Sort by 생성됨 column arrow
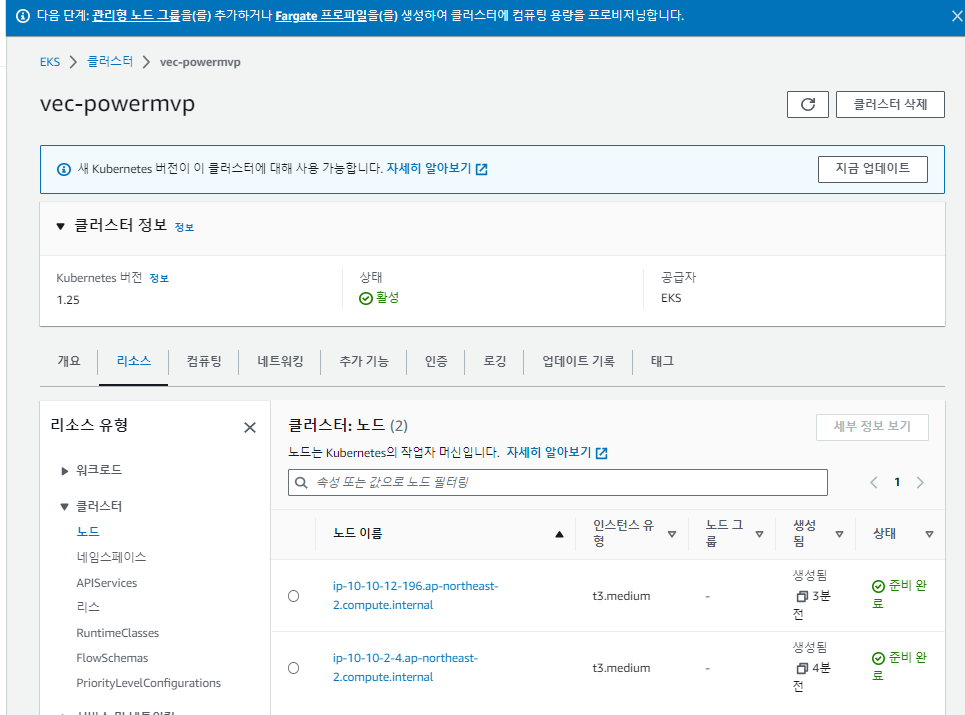 coord(839,534)
